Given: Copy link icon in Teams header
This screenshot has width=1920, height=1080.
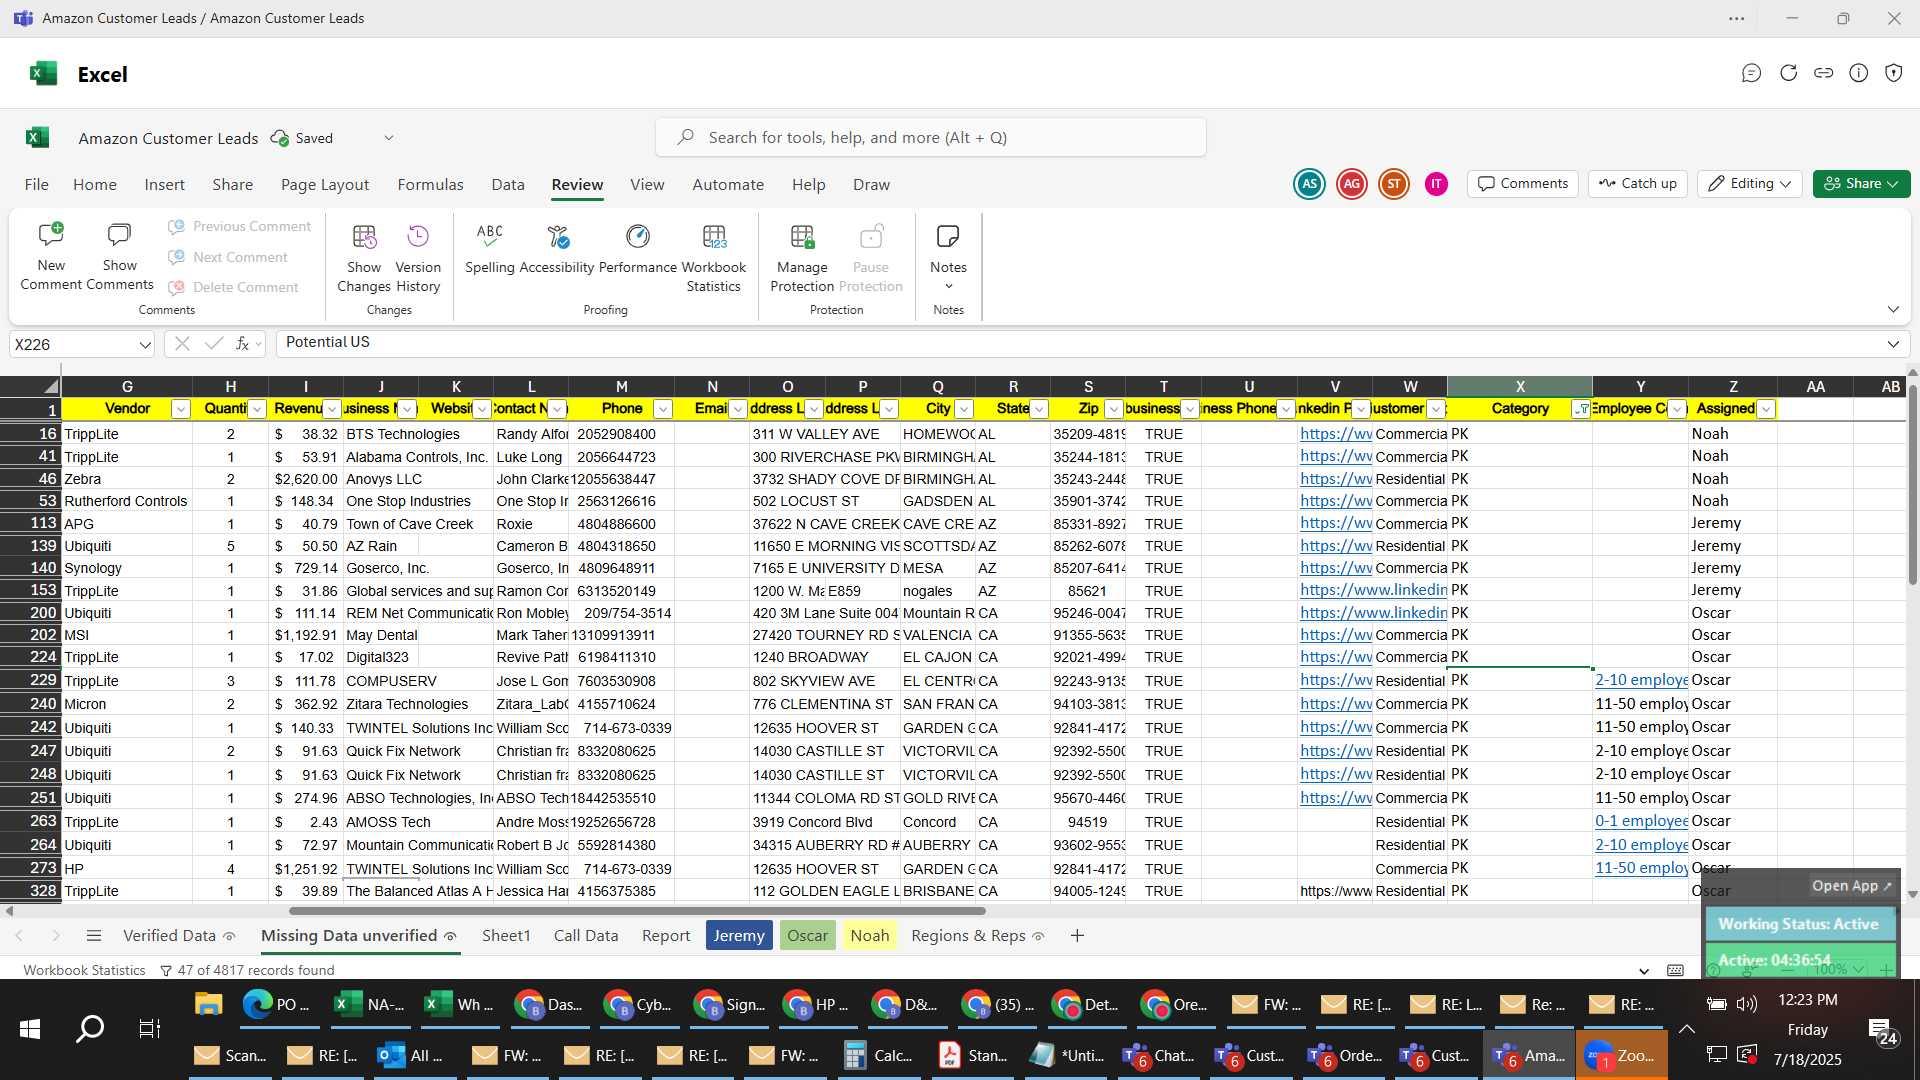Looking at the screenshot, I should [1824, 73].
